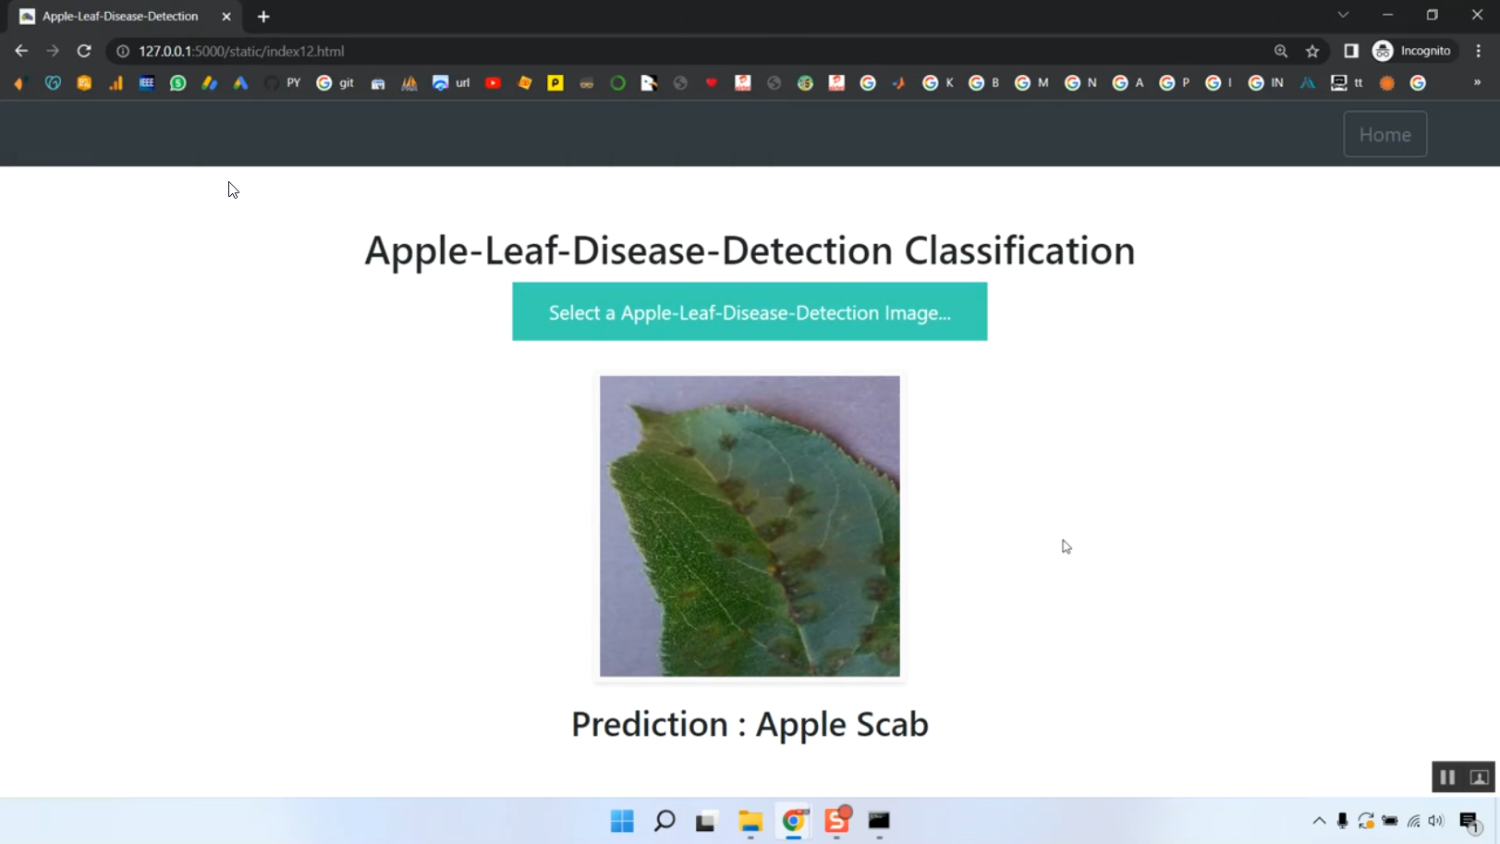Toggle the browser side panel
Viewport: 1500px width, 844px height.
(1351, 51)
